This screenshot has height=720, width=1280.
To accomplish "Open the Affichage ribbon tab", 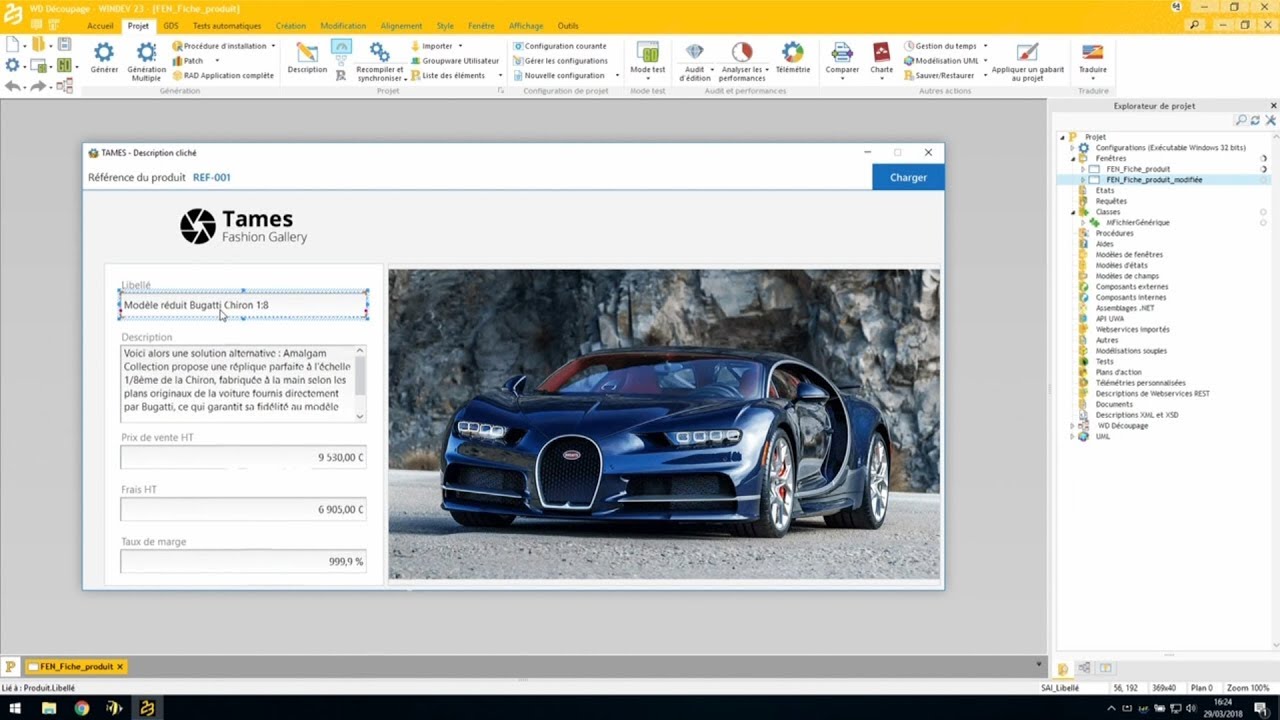I will point(526,26).
